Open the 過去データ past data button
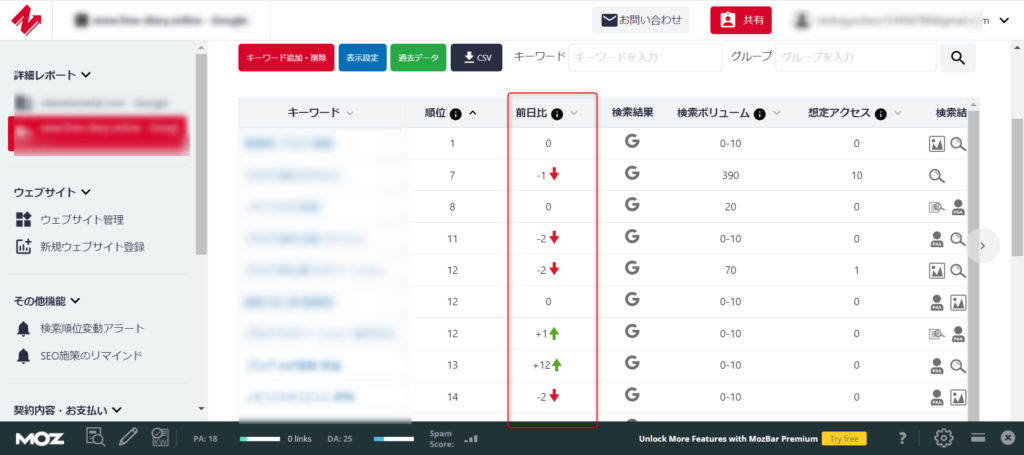 [418, 57]
